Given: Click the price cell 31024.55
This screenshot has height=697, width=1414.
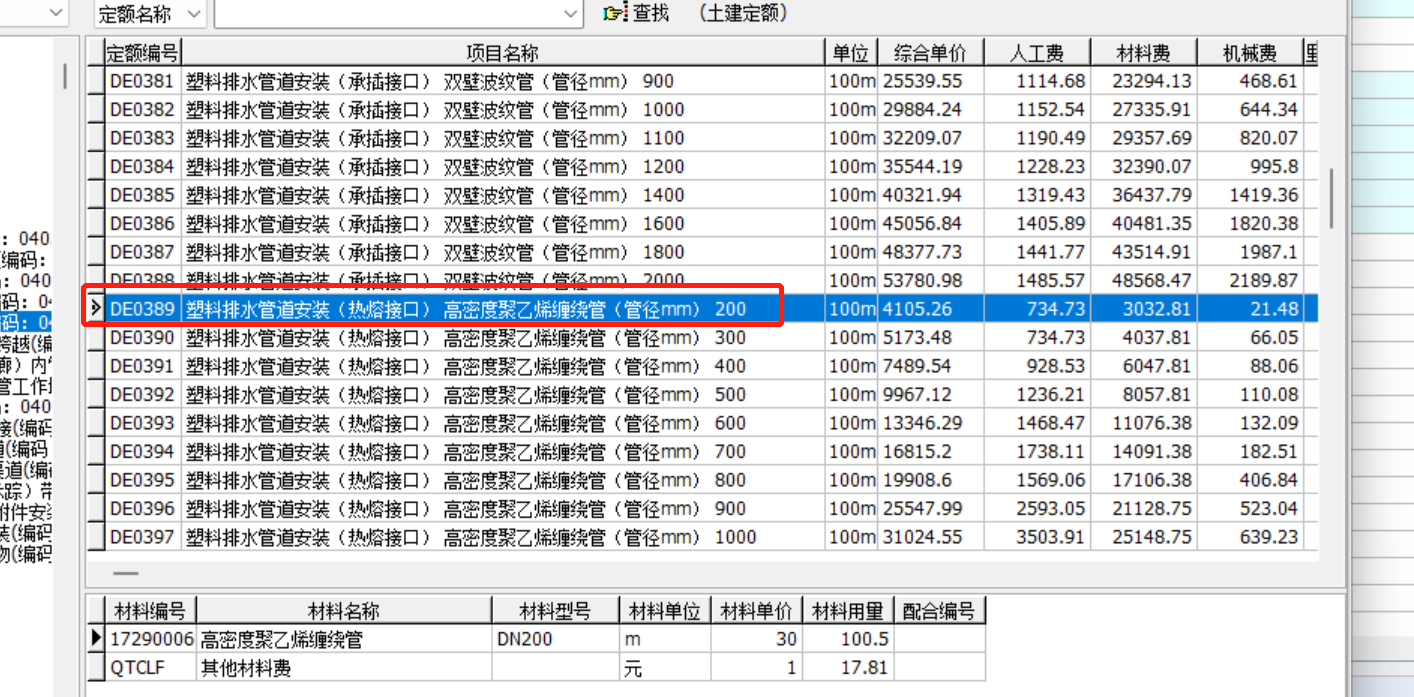Looking at the screenshot, I should [931, 537].
